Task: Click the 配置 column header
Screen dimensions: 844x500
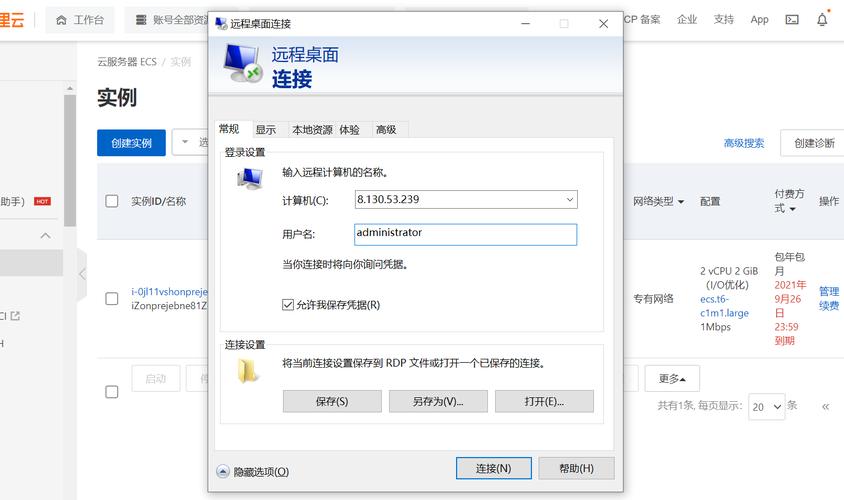Action: pyautogui.click(x=710, y=201)
